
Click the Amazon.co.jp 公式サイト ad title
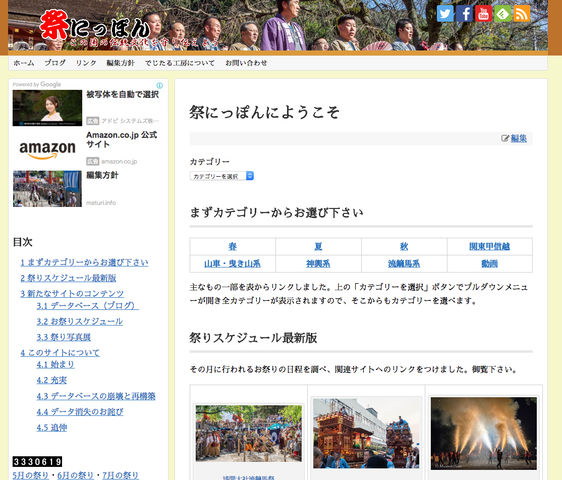[122, 139]
